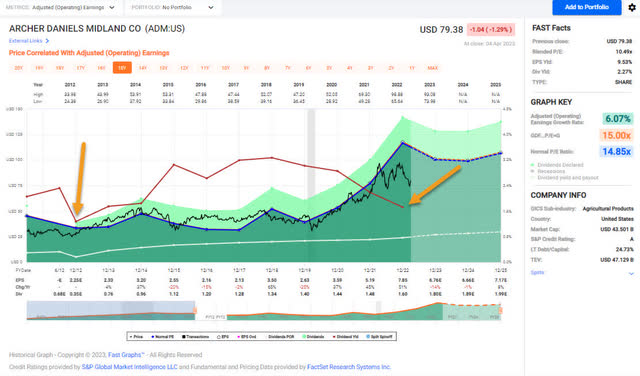This screenshot has width=640, height=376.
Task: Click the 15.00x GDF P/E value box
Action: click(x=616, y=135)
